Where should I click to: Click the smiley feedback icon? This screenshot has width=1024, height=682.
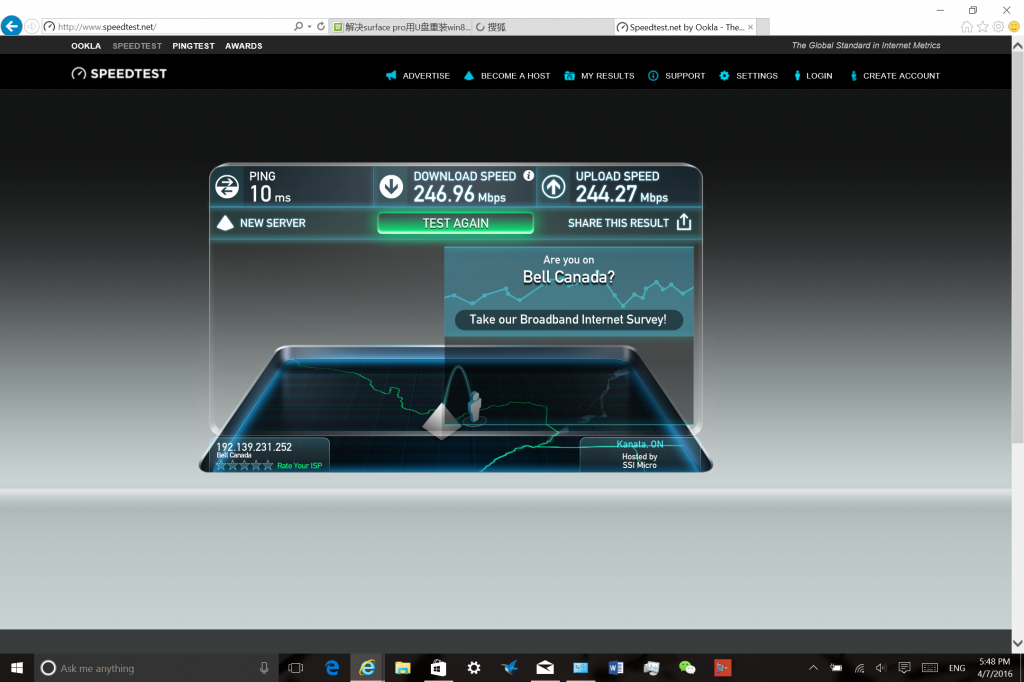click(x=1014, y=27)
